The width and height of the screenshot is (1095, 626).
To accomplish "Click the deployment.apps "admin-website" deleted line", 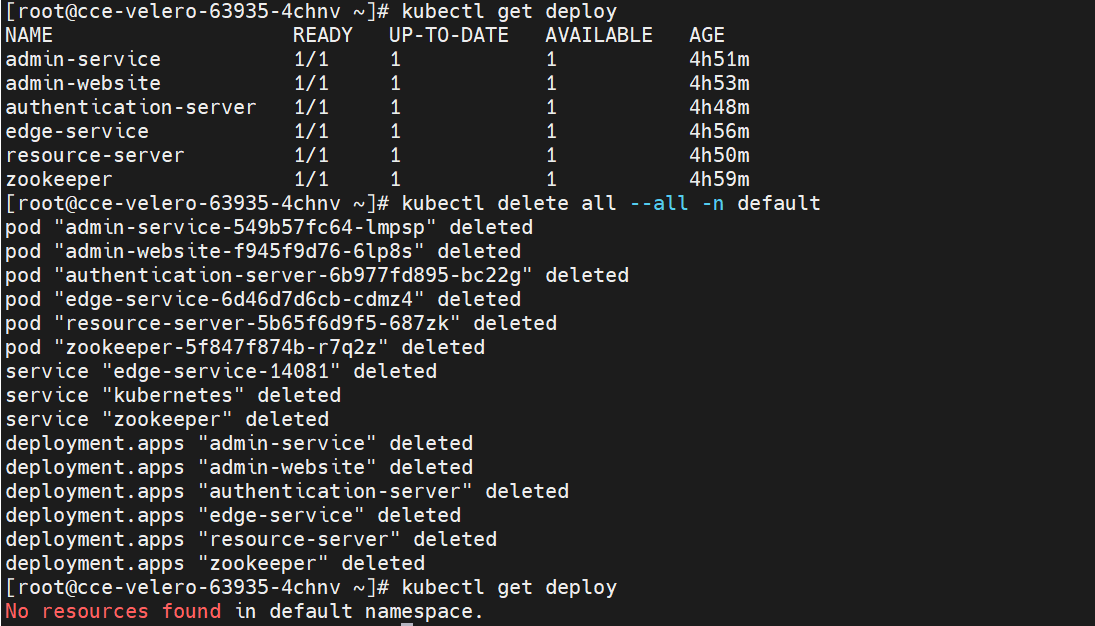I will (x=239, y=467).
